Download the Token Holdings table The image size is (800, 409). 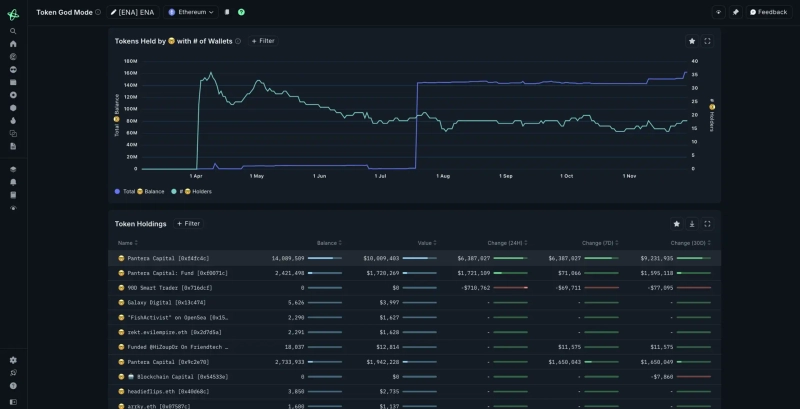[x=692, y=224]
